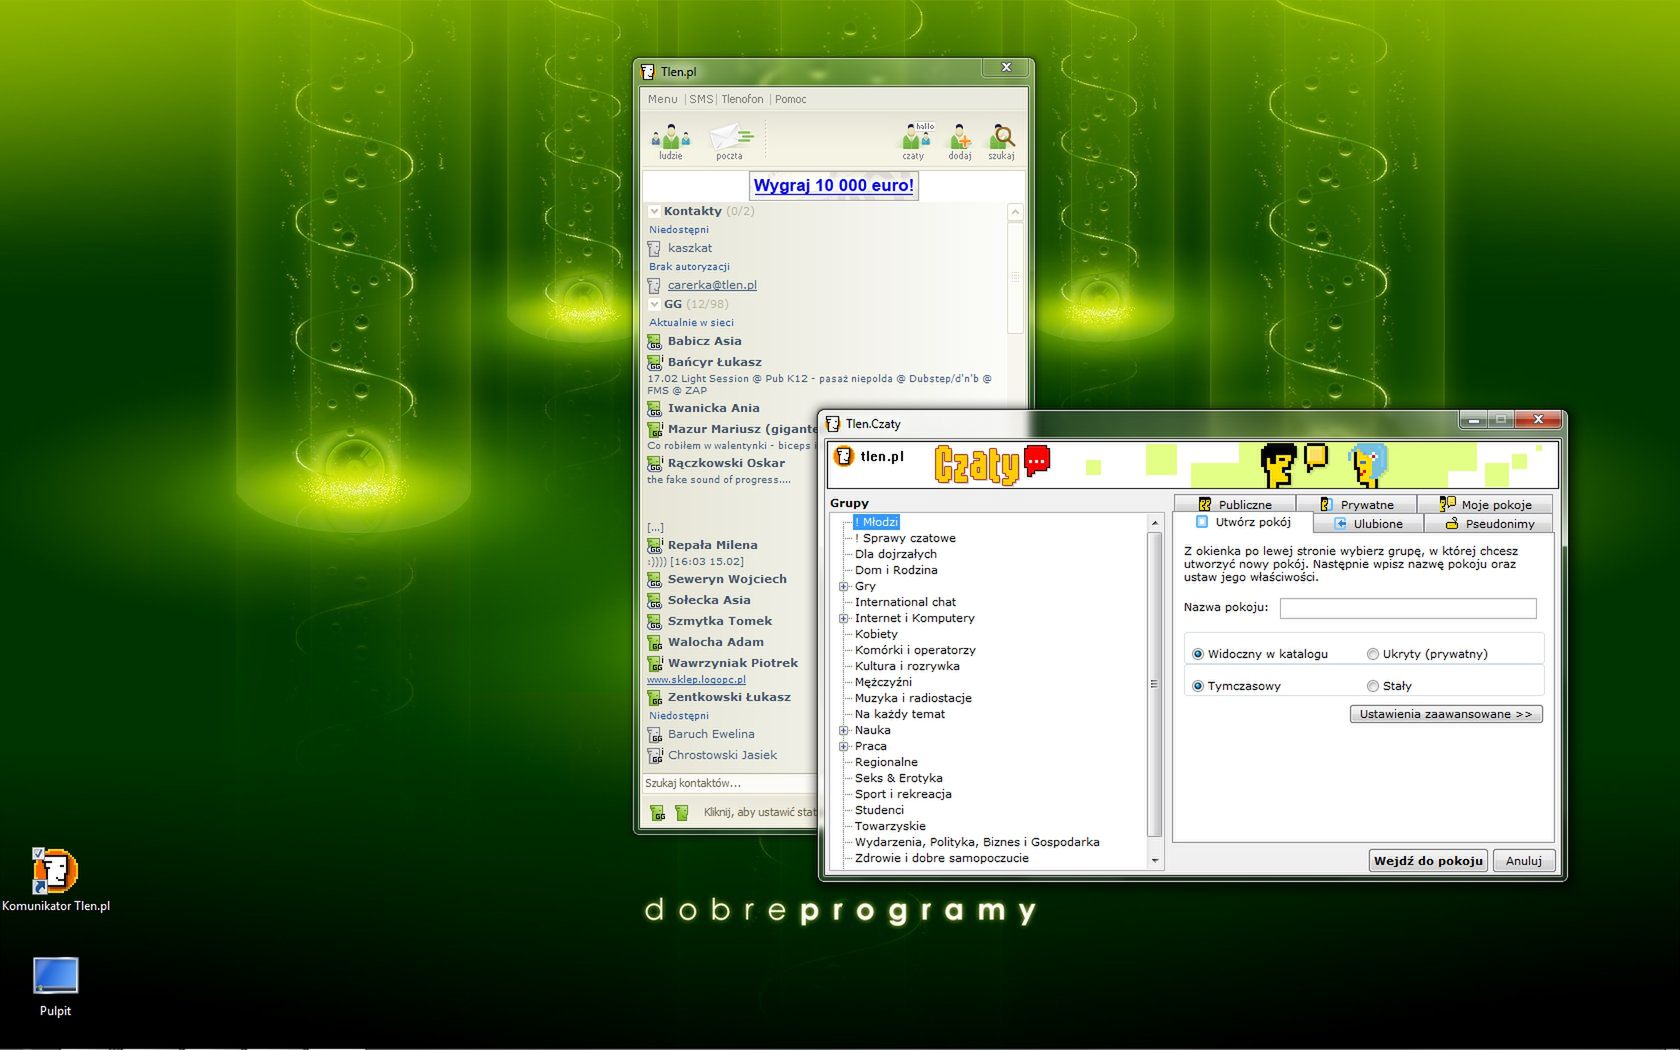
Task: Open the Pomoc menu
Action: [790, 99]
